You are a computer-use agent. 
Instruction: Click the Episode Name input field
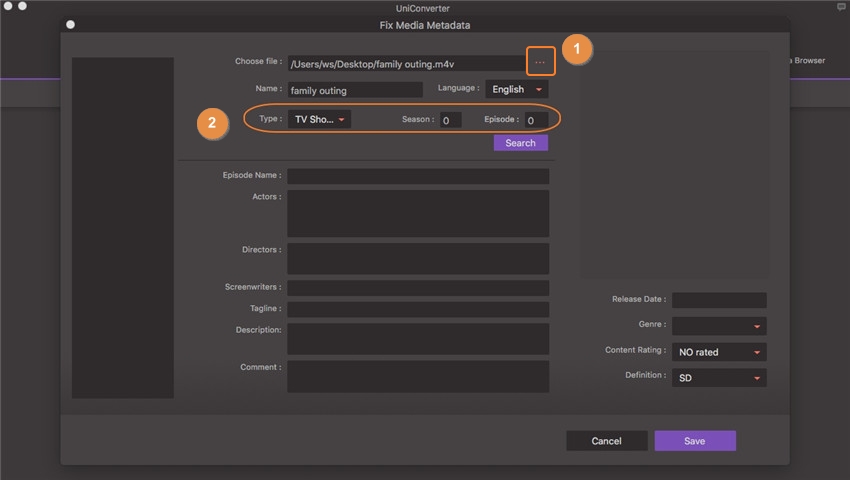[418, 176]
